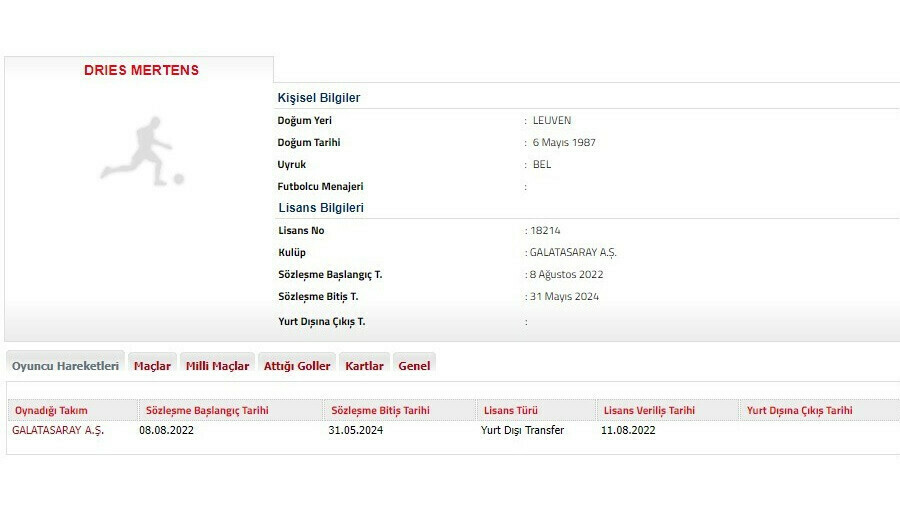This screenshot has height=520, width=900.
Task: Click the Lisans Bilgileri section heading
Action: [321, 208]
